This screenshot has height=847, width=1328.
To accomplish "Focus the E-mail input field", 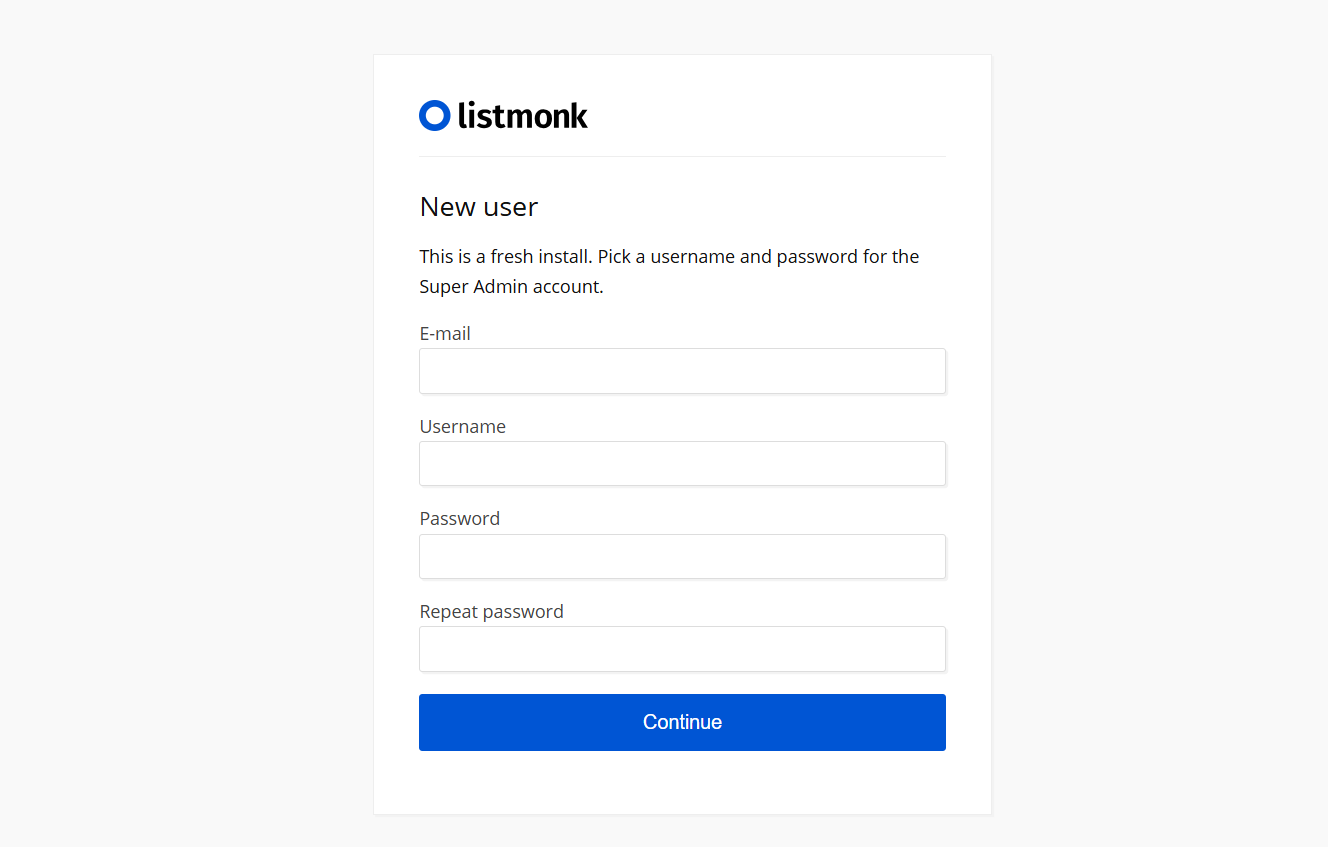I will click(x=682, y=371).
